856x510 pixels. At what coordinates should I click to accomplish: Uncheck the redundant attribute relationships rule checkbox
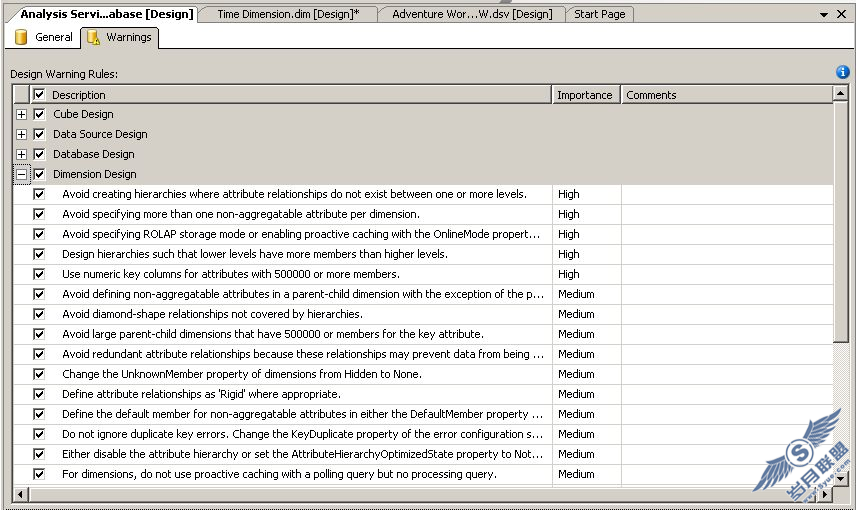point(39,354)
